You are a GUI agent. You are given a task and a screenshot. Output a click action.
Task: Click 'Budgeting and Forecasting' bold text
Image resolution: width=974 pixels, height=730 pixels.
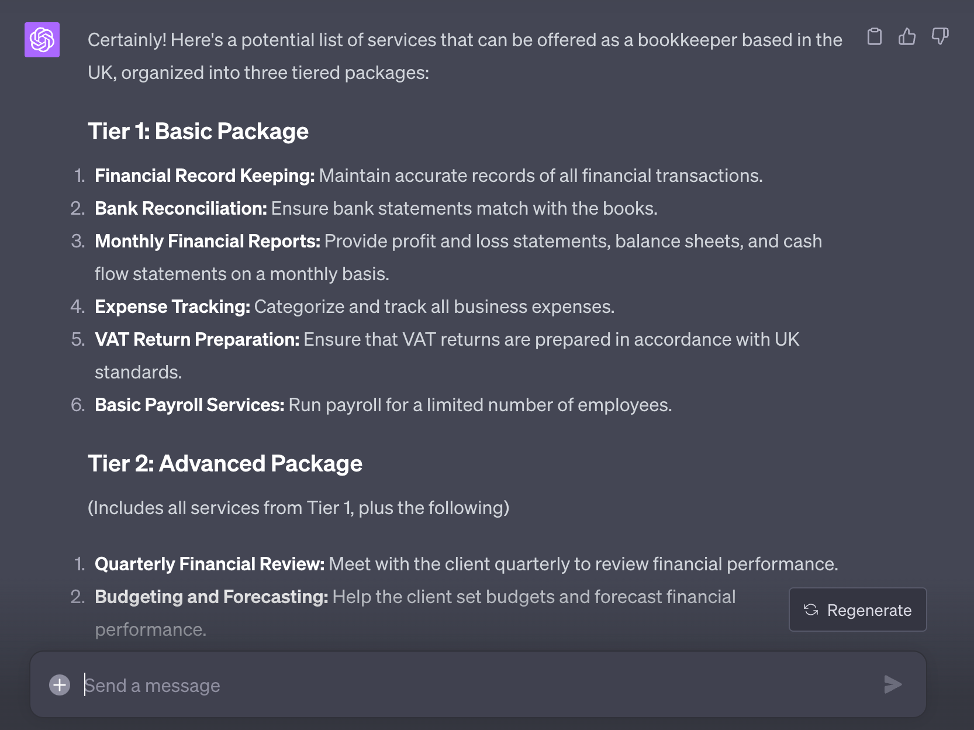click(x=211, y=597)
